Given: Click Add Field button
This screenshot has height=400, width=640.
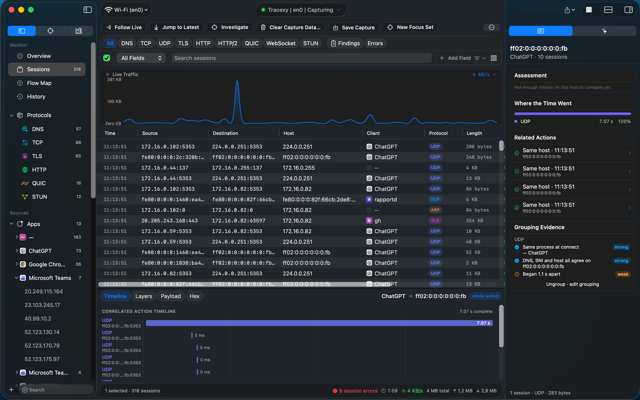Looking at the screenshot, I should pos(455,58).
